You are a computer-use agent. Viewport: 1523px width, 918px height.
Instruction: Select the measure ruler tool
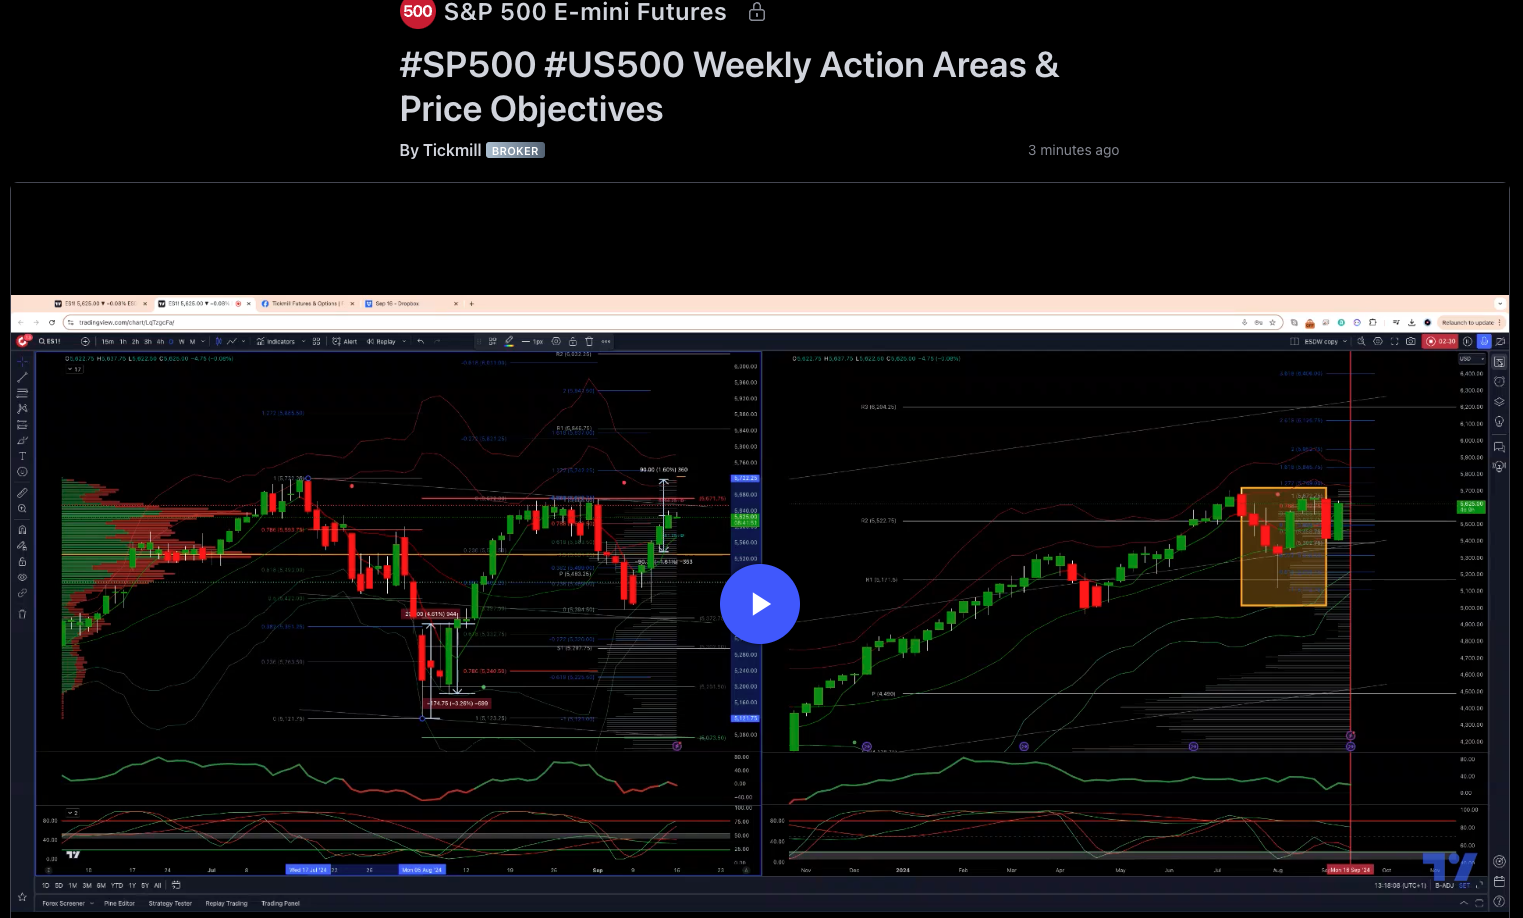22,493
